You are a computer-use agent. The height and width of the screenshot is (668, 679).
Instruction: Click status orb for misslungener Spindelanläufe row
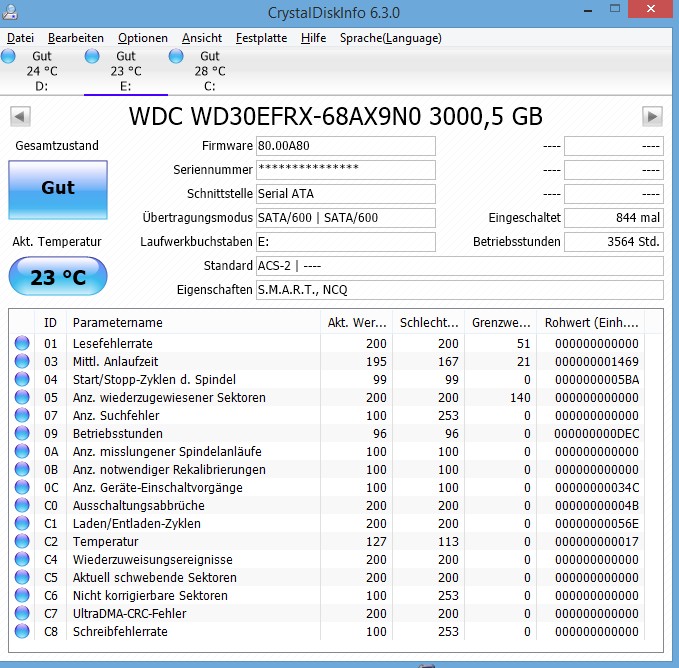click(22, 451)
